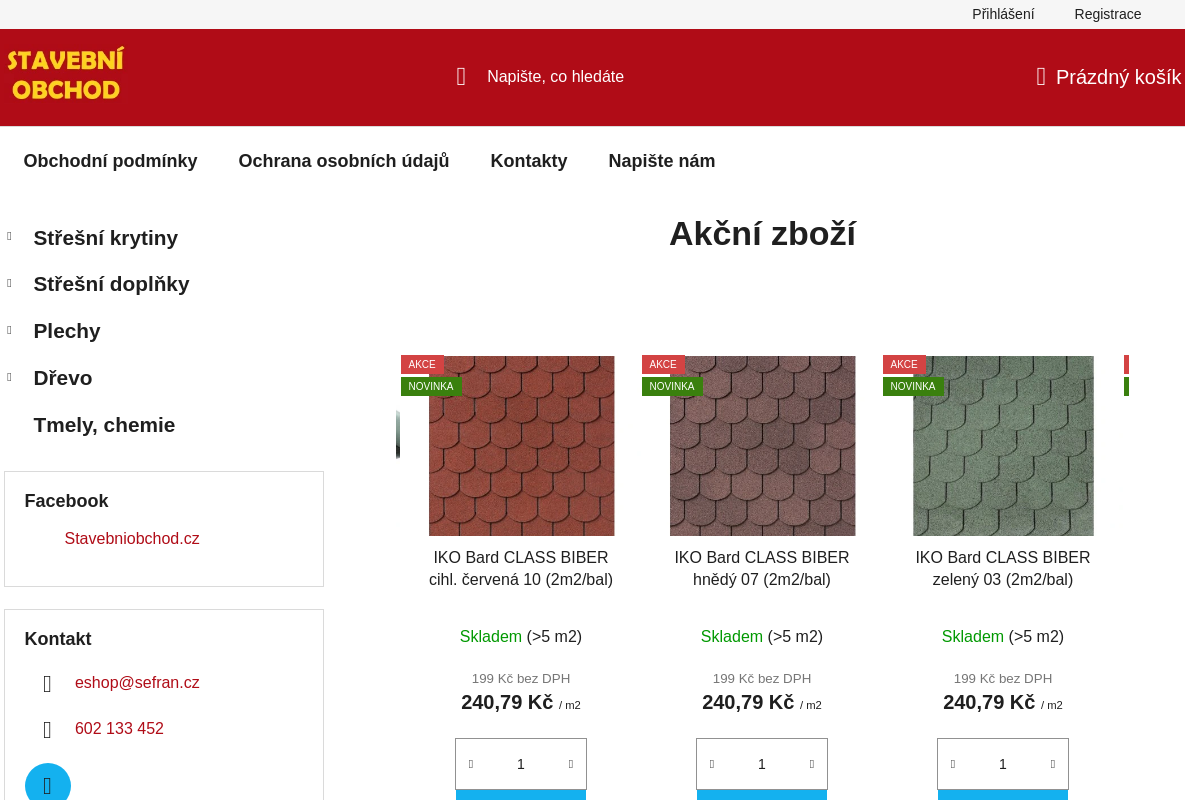Open the Stavebniobchod.cz Facebook link
Screen dimensions: 1200x800
point(132,538)
